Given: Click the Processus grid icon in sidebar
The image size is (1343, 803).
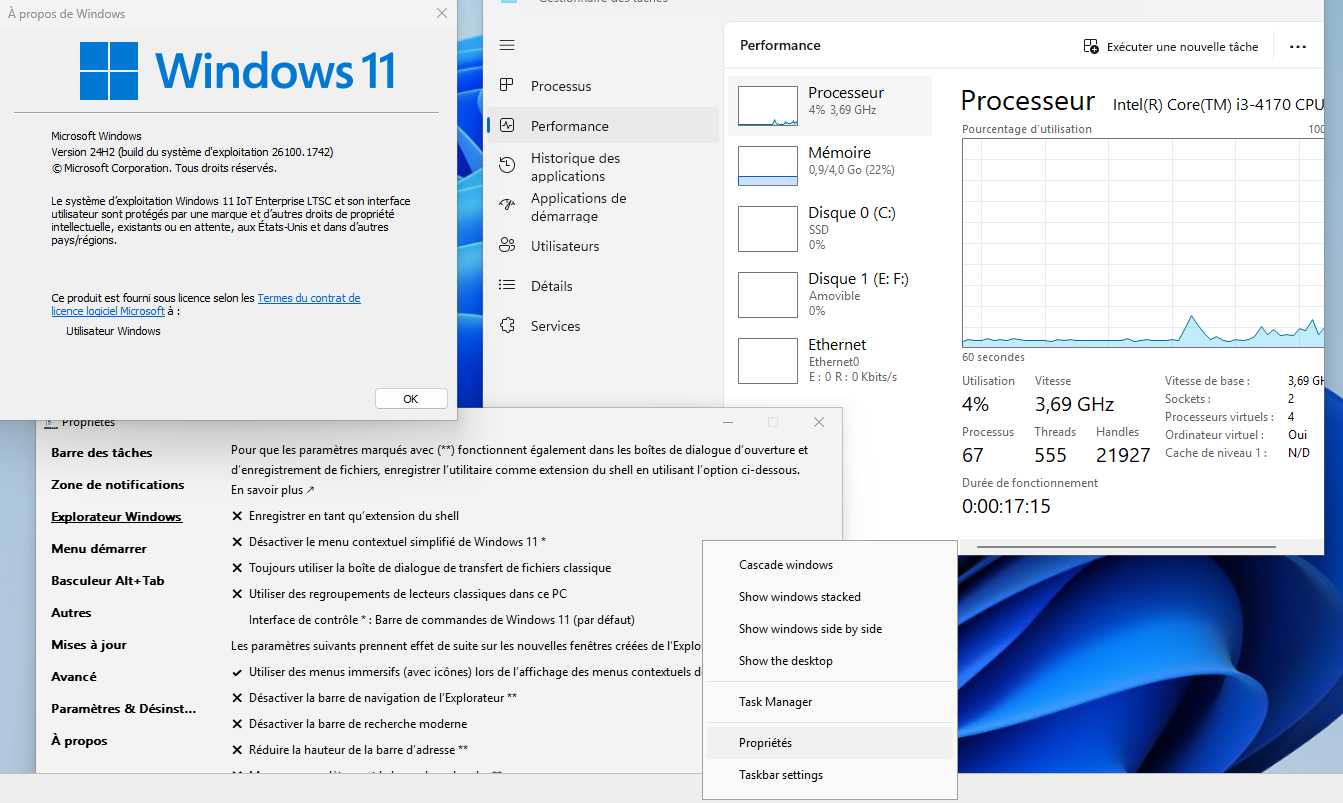Looking at the screenshot, I should 507,85.
